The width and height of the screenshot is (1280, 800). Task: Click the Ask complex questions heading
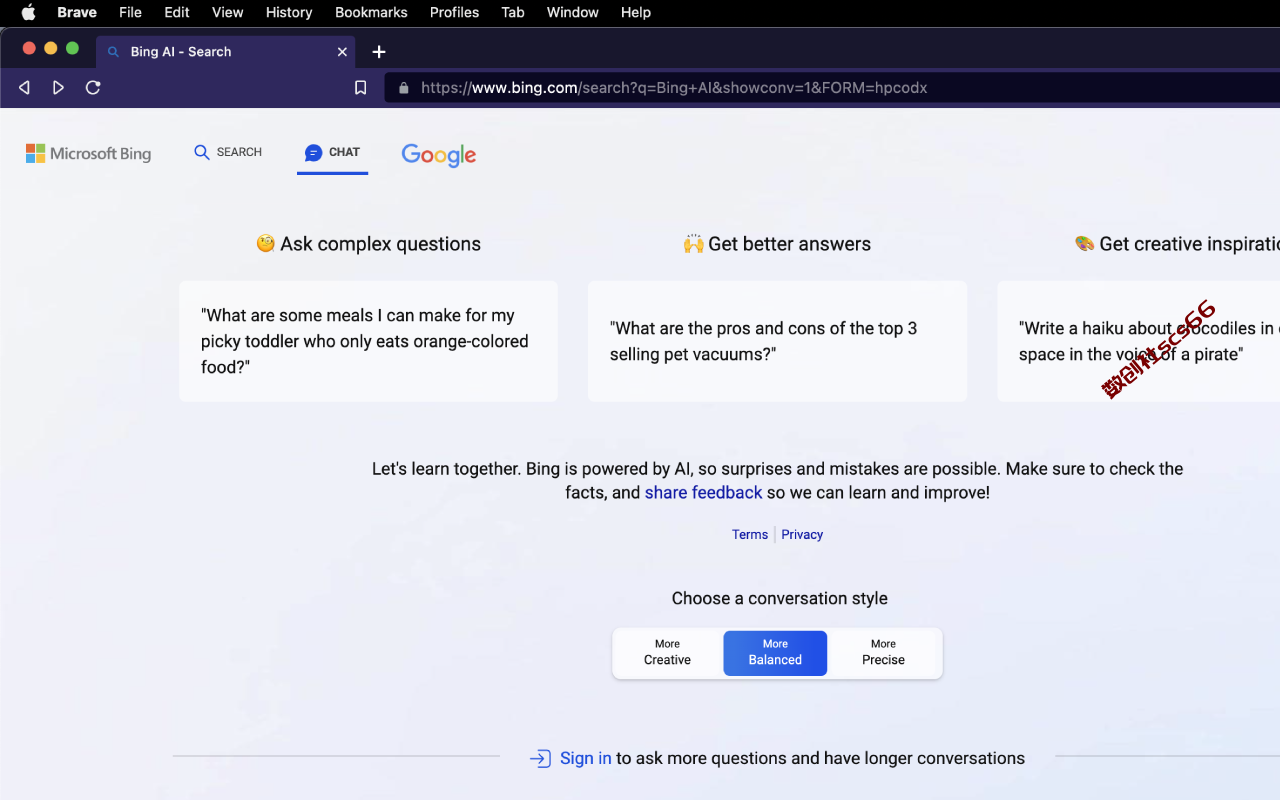380,244
